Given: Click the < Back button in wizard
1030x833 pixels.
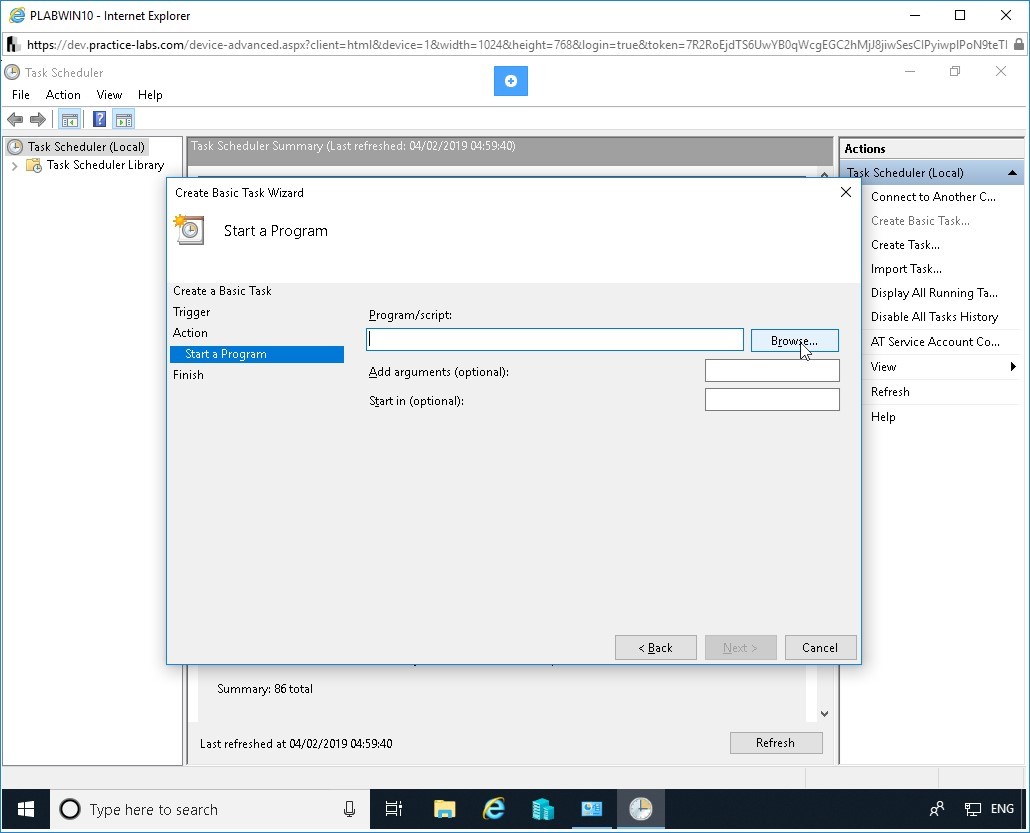Looking at the screenshot, I should pos(656,648).
